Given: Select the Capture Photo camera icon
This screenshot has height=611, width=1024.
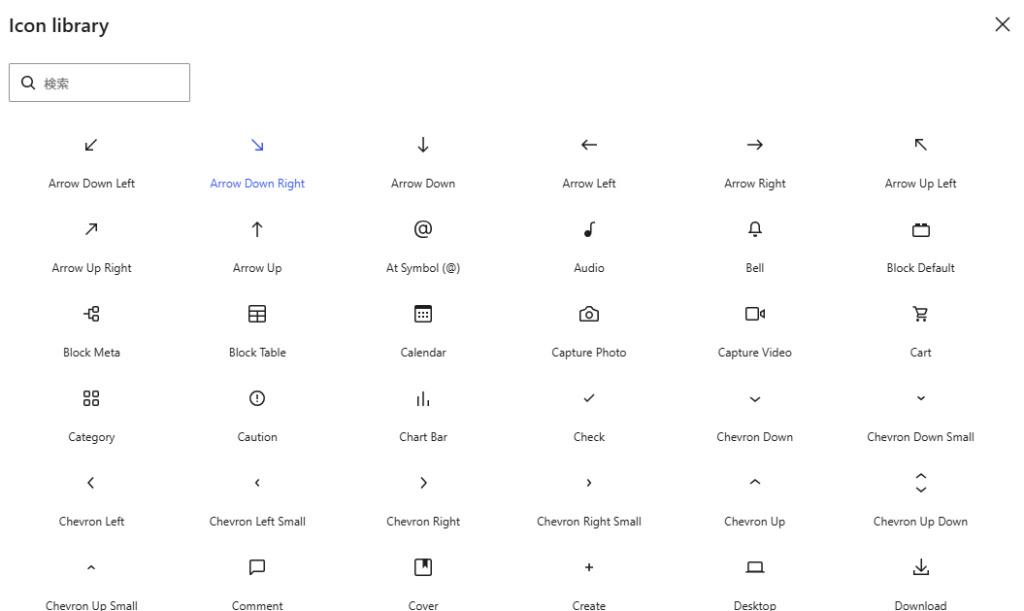Looking at the screenshot, I should (589, 314).
